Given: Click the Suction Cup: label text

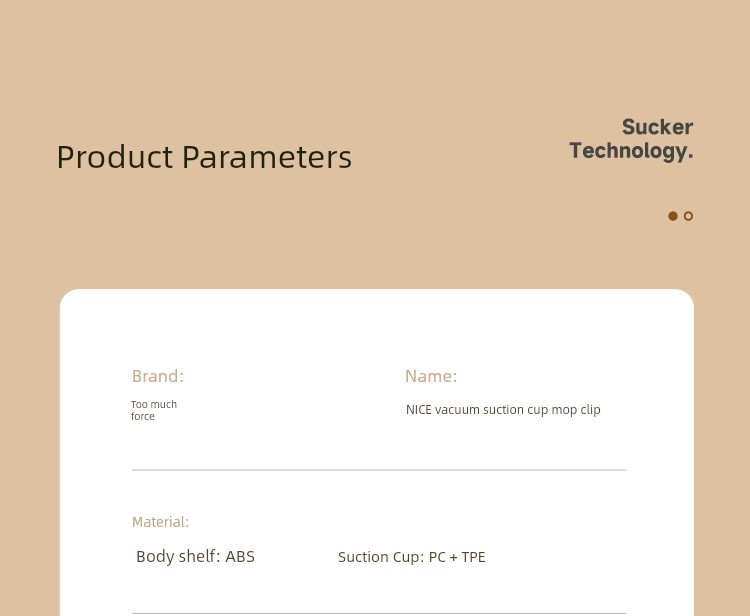Looking at the screenshot, I should [381, 557].
